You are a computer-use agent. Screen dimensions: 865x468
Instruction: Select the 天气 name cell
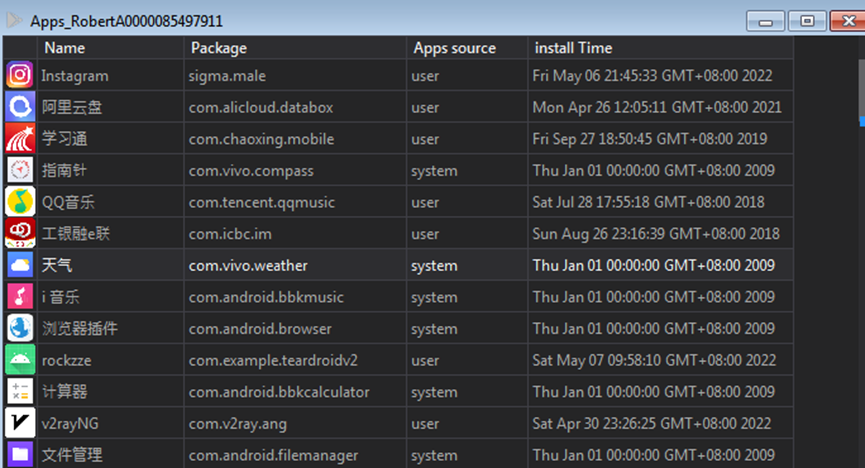pos(110,265)
